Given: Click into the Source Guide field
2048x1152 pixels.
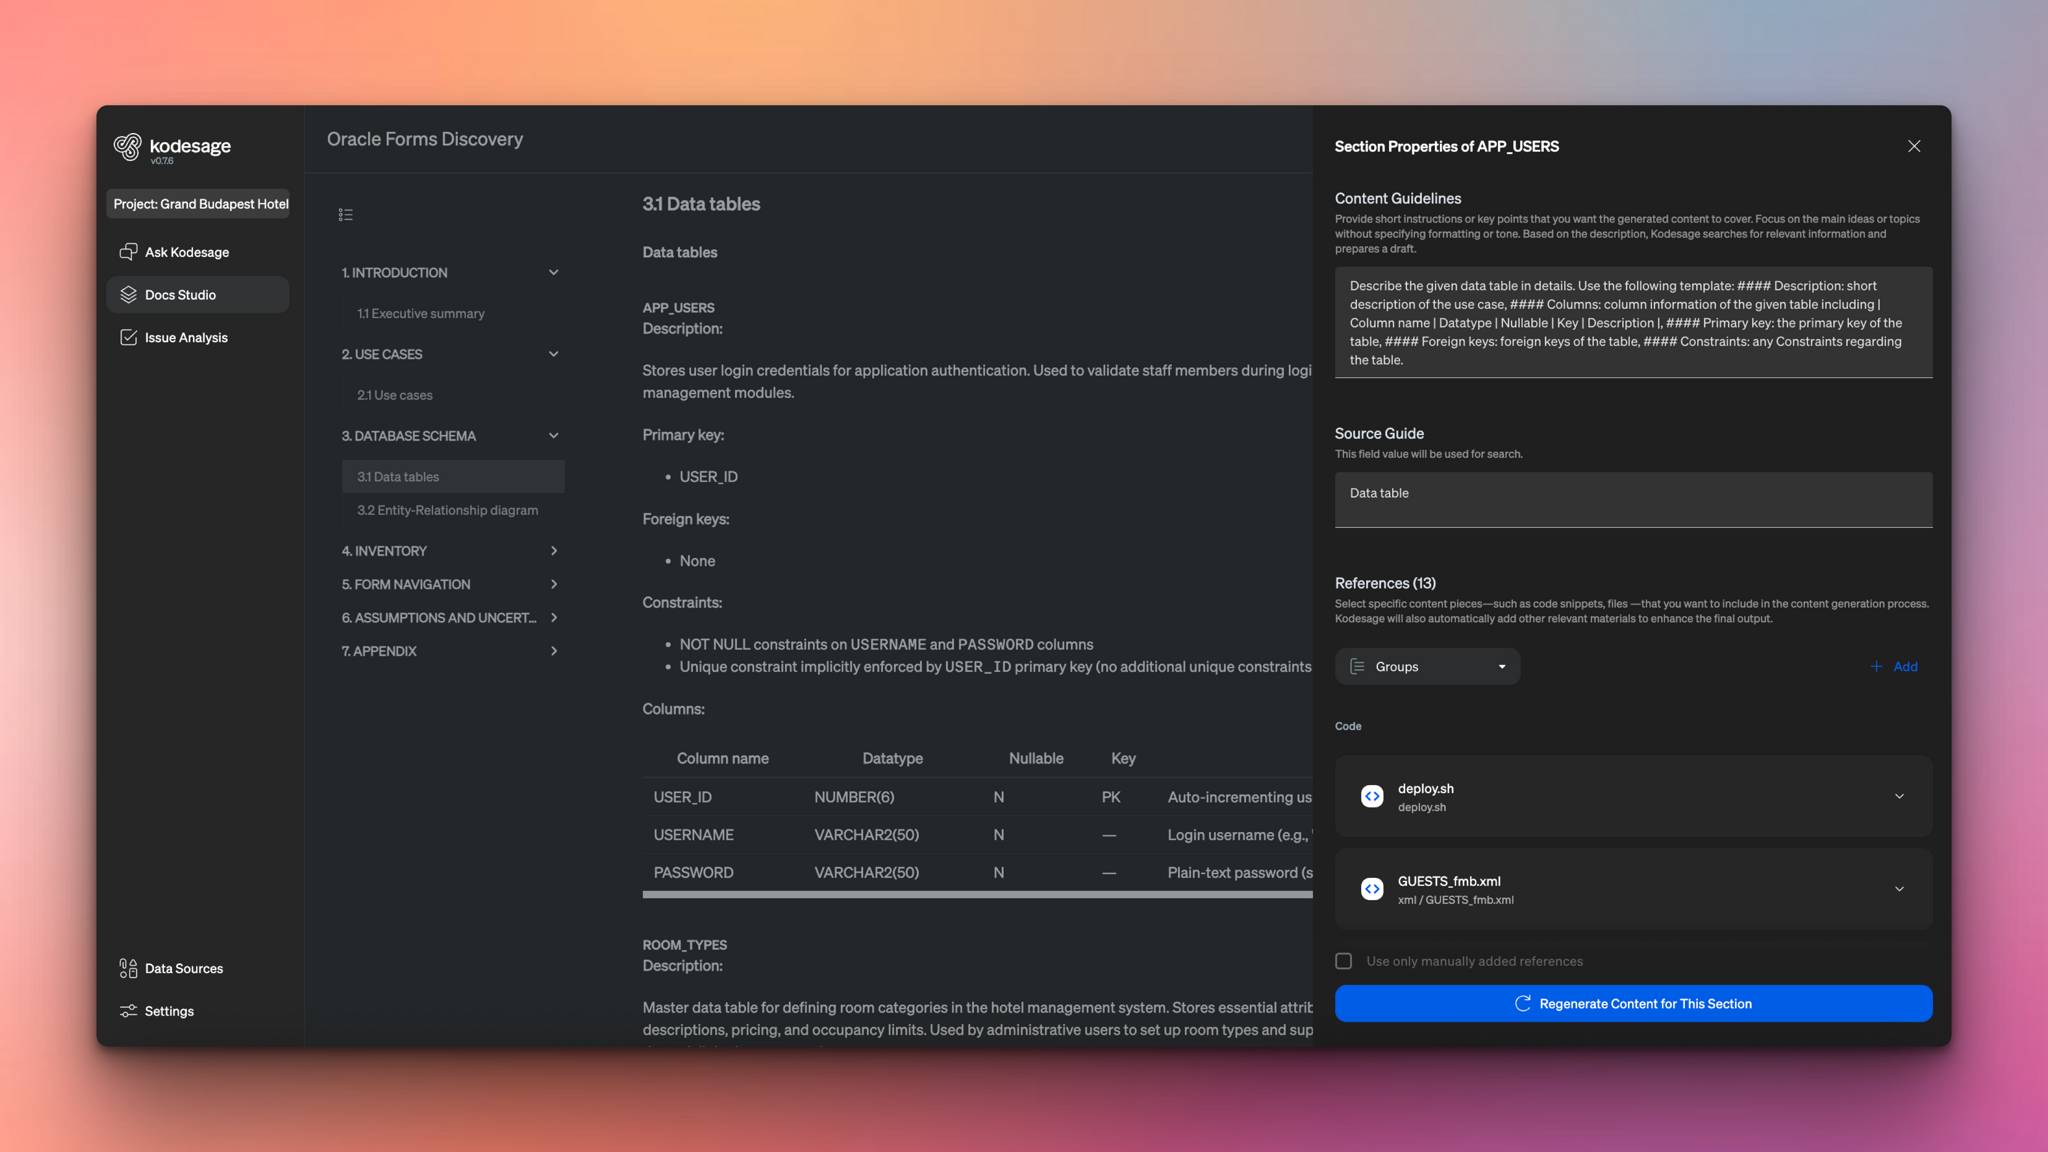Looking at the screenshot, I should (x=1633, y=500).
